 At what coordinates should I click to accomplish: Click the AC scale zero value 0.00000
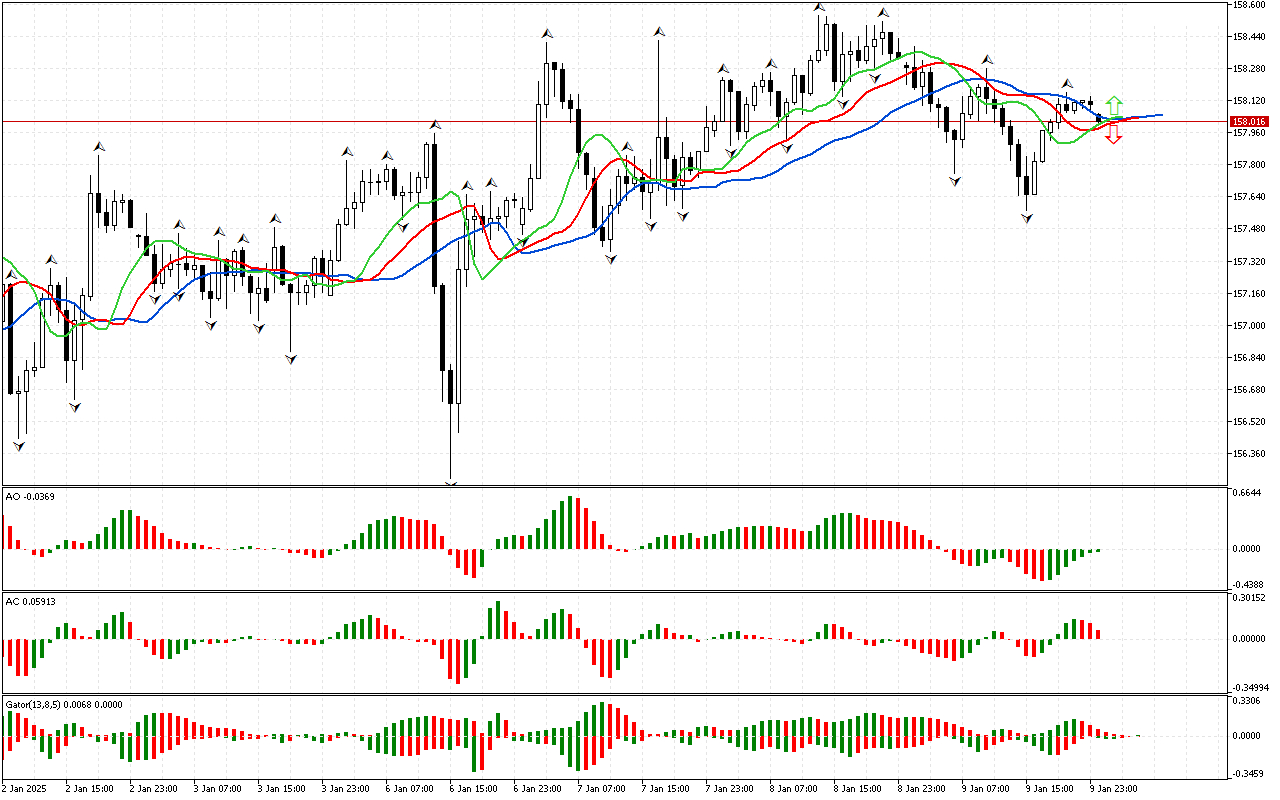tap(1251, 639)
